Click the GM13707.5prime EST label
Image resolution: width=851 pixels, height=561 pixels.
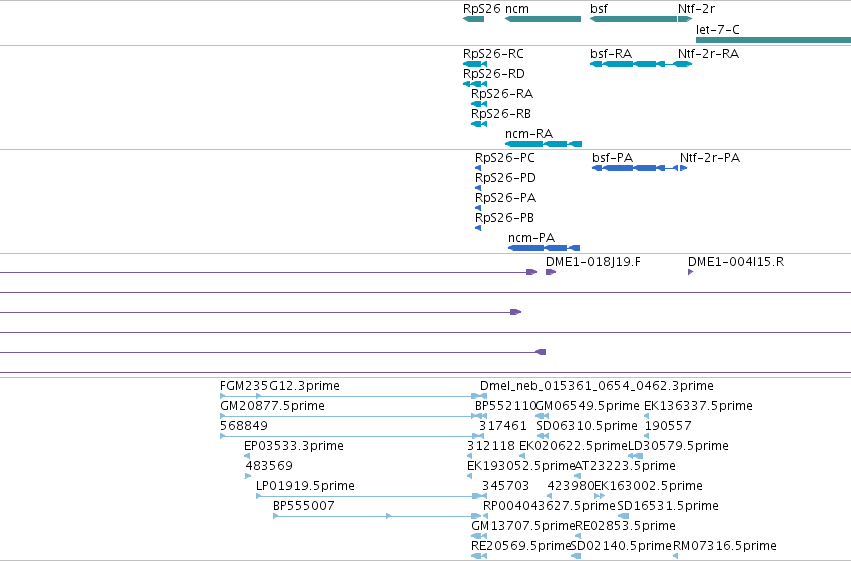click(x=523, y=526)
